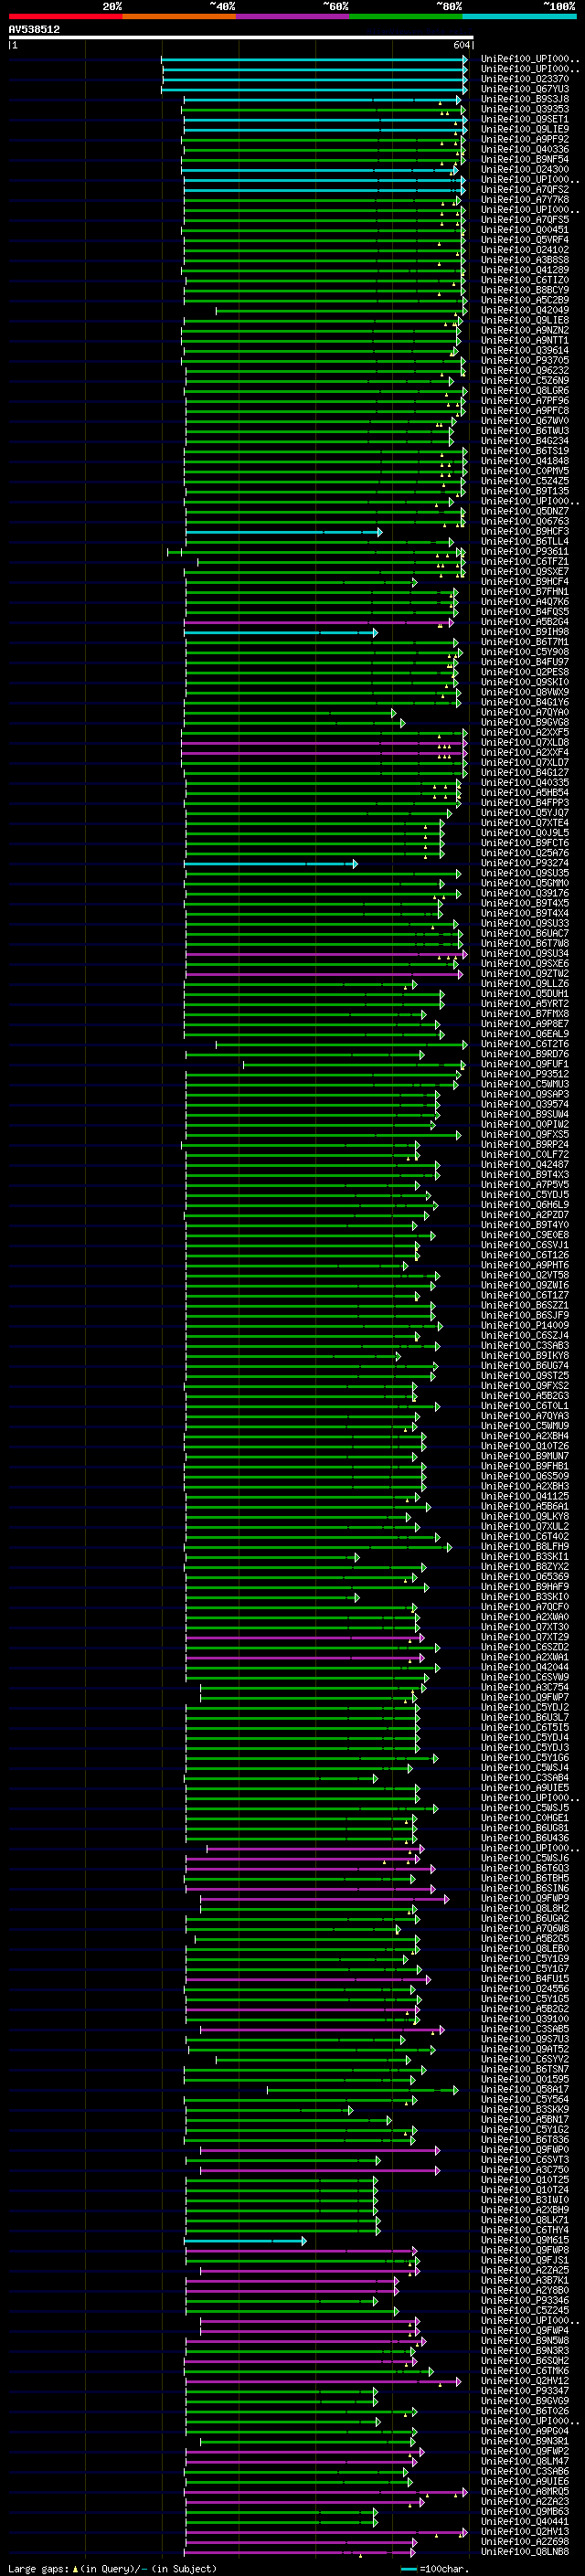The height and width of the screenshot is (2576, 585).
Task: Select hit label UniRef100_P93347
Action: (524, 2391)
